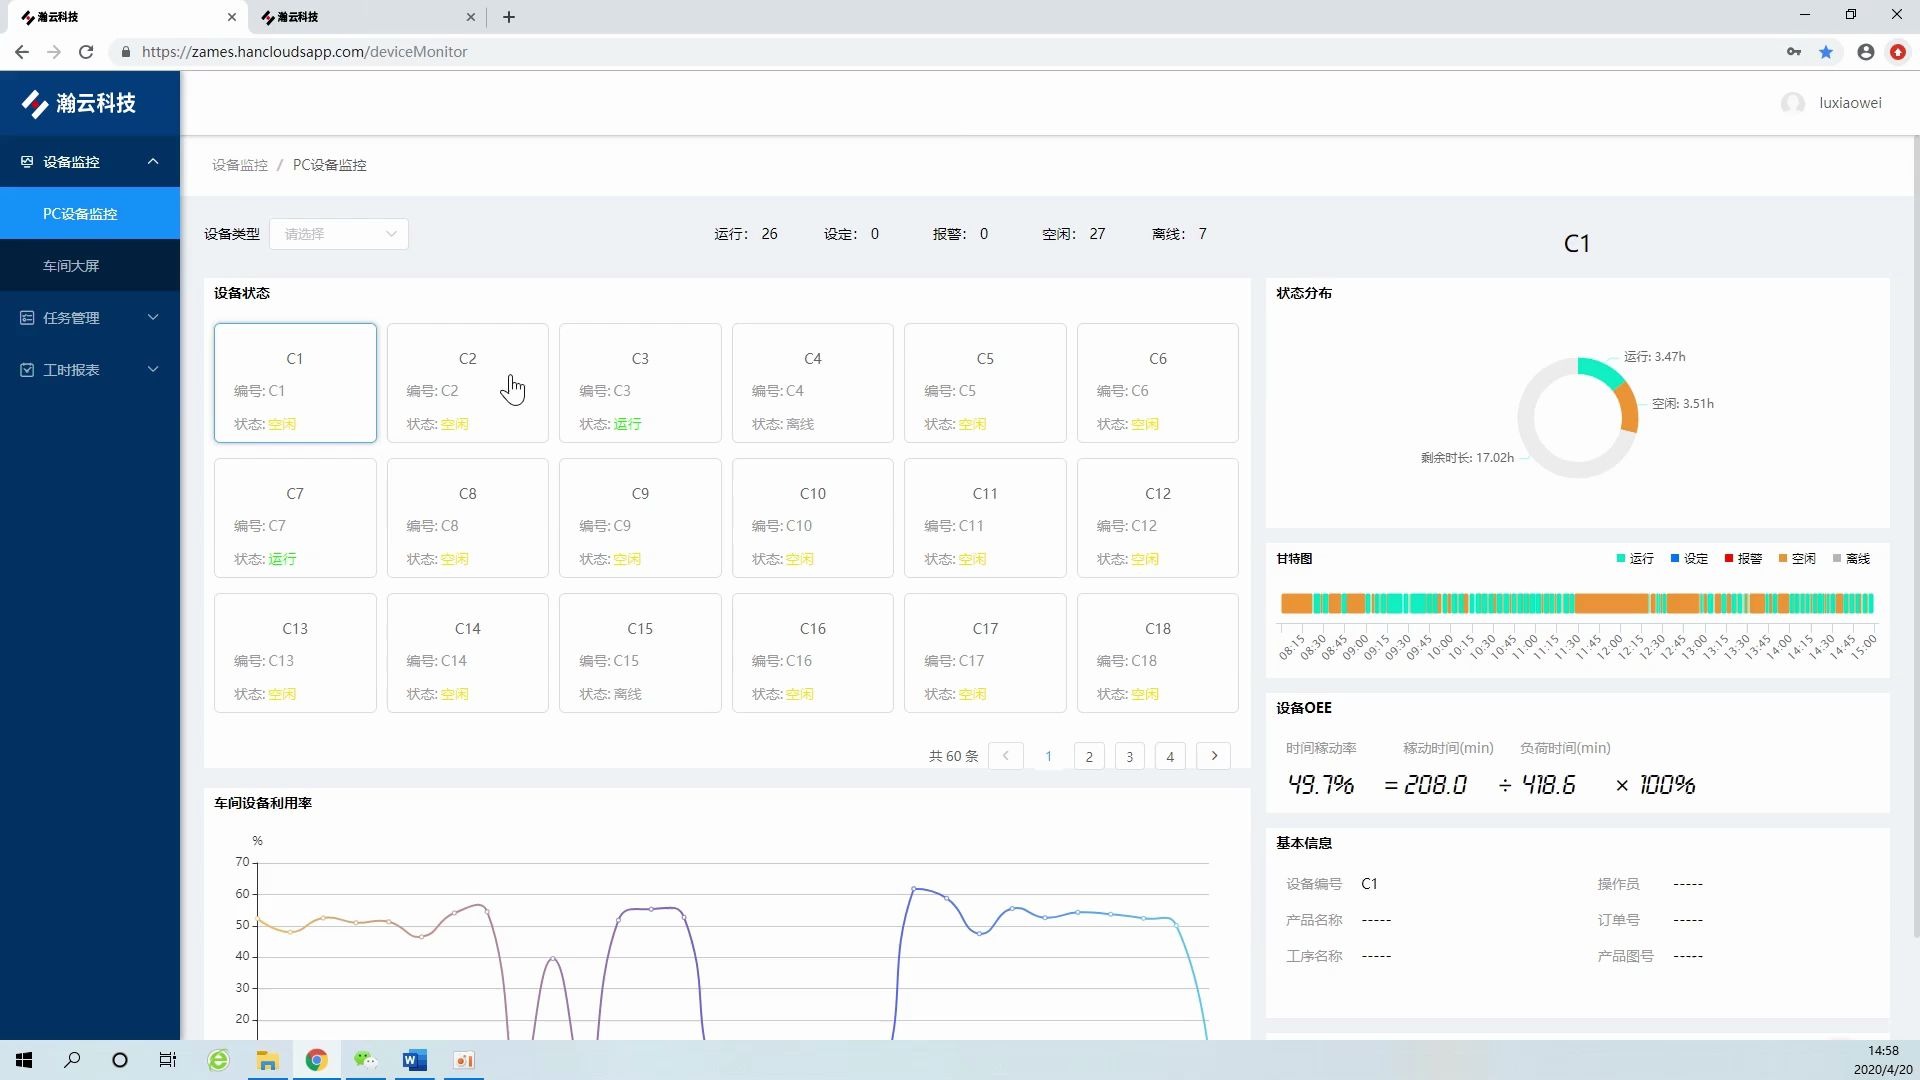Screen dimensions: 1920x1080
Task: Go to page 2 of devices
Action: 1089,757
